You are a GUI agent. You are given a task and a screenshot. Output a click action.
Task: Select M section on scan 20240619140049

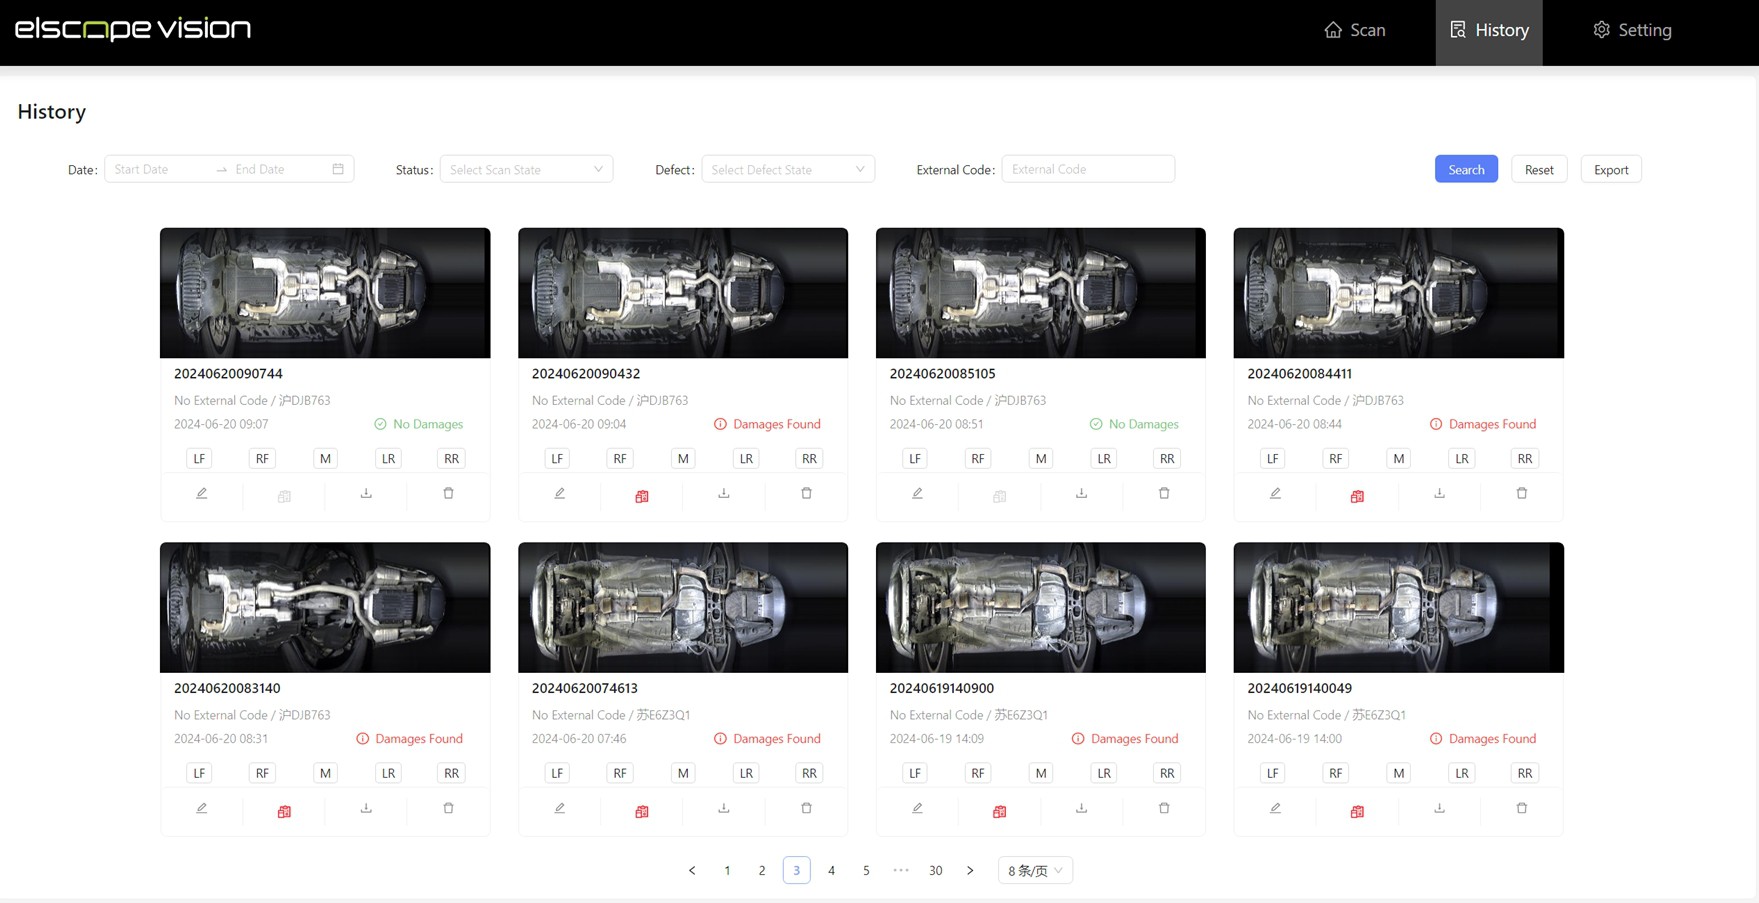pos(1399,773)
